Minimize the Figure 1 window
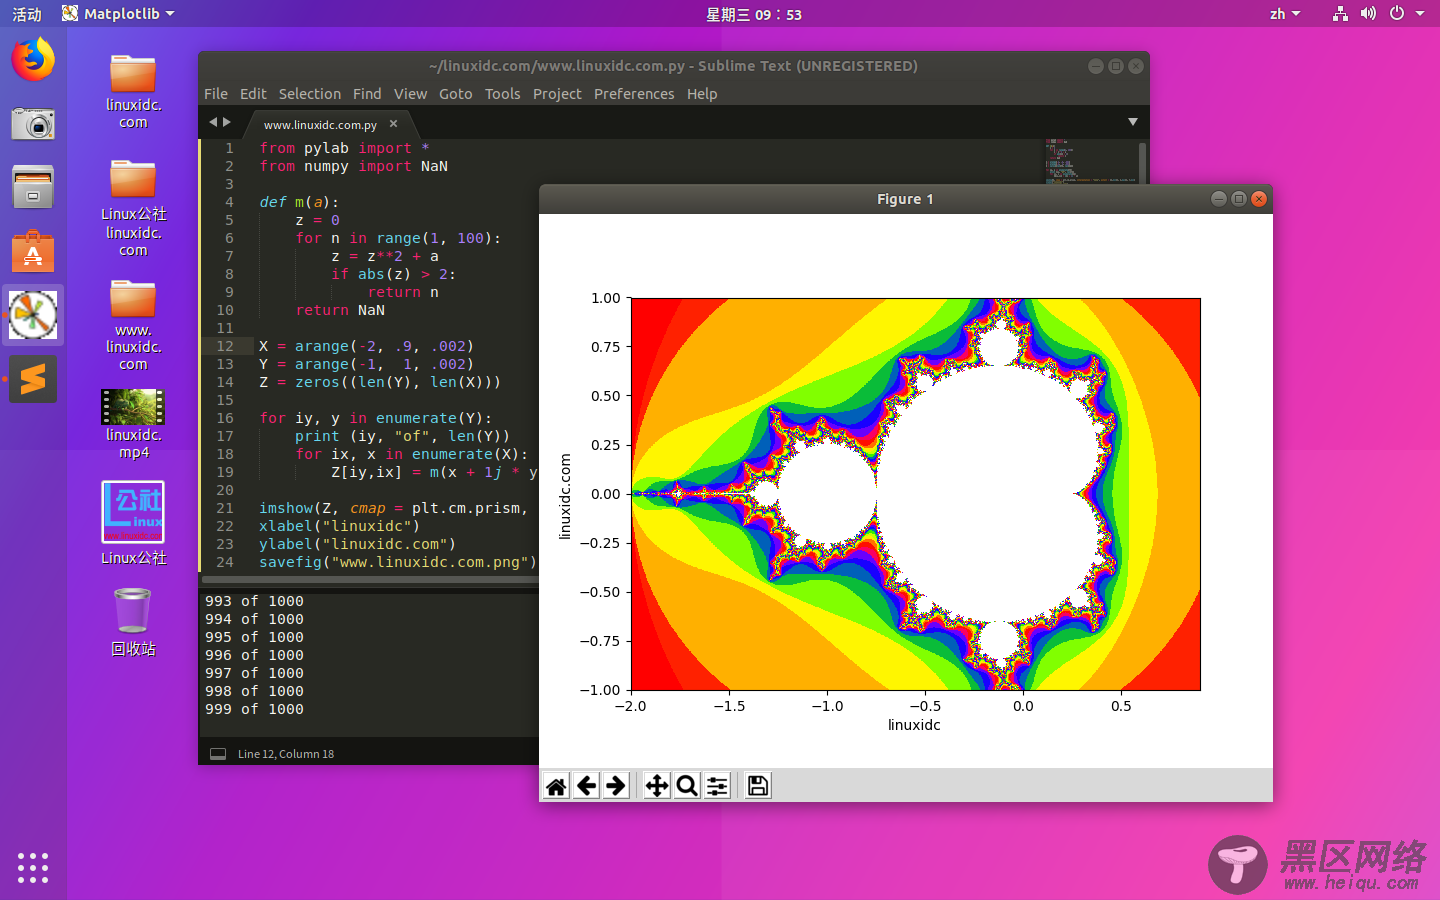 (1218, 199)
